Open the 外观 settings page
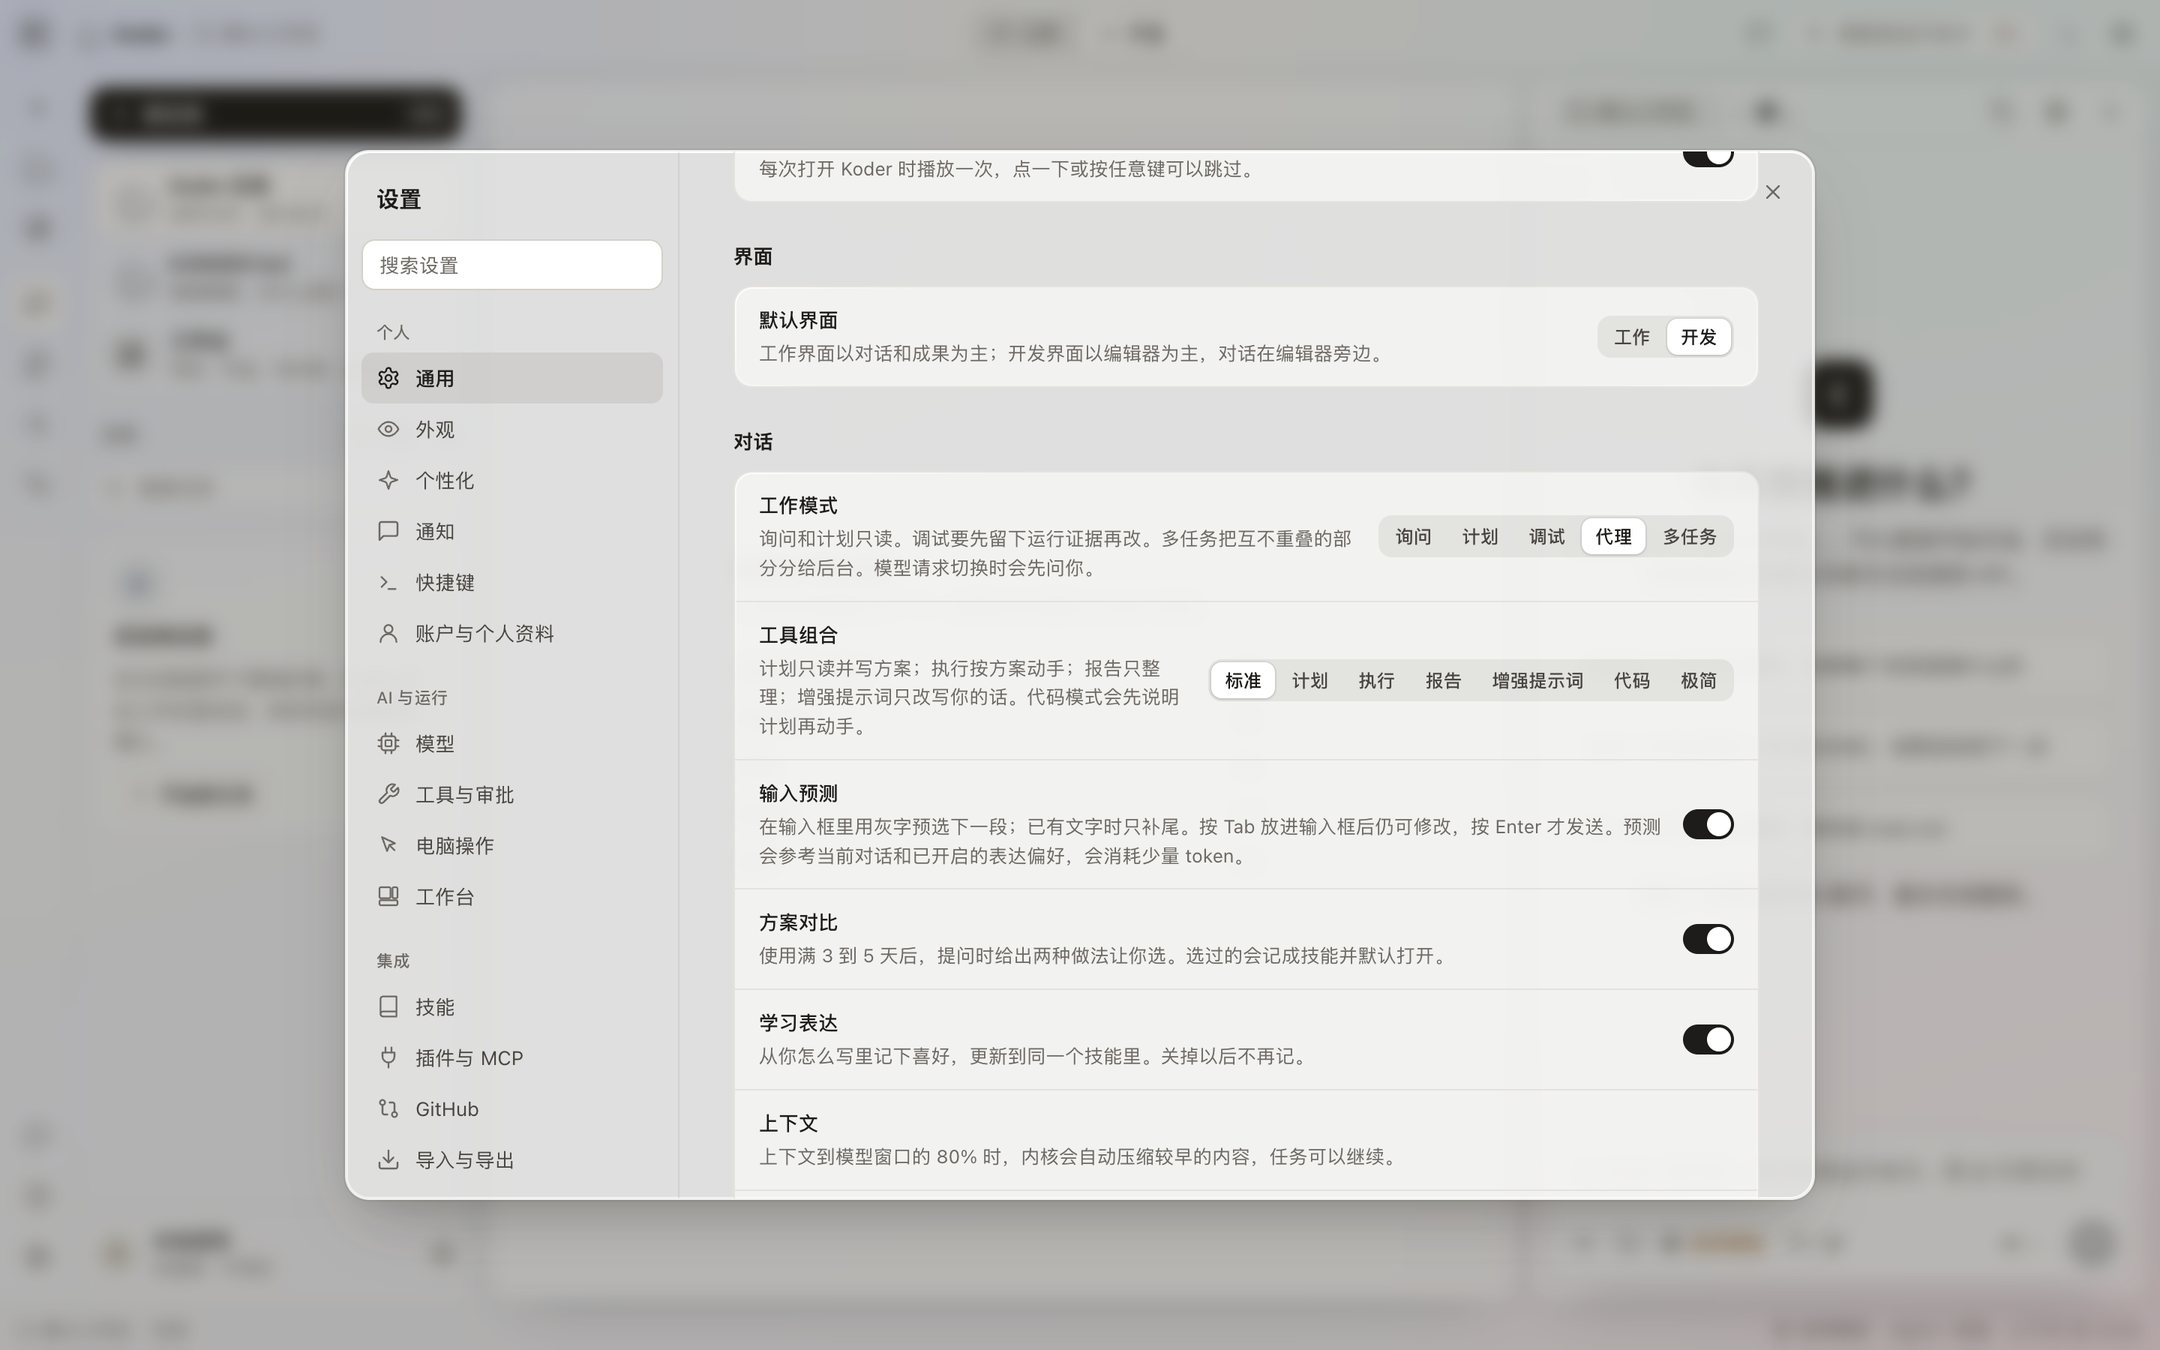 (512, 429)
